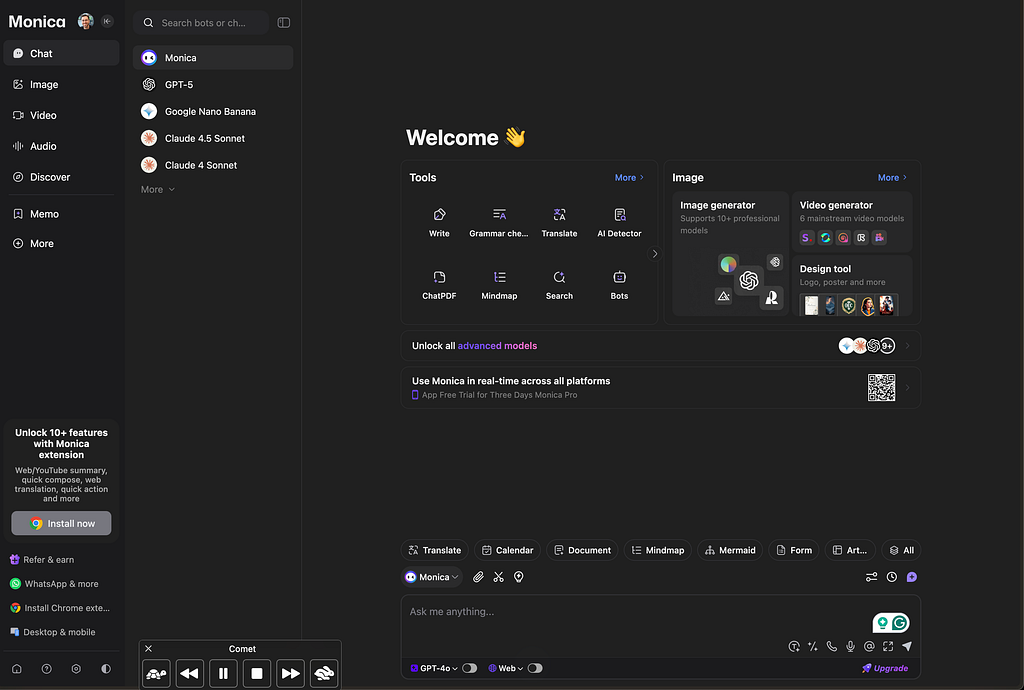This screenshot has width=1024, height=690.
Task: Open the real-time platforms banner chevron
Action: coord(907,388)
